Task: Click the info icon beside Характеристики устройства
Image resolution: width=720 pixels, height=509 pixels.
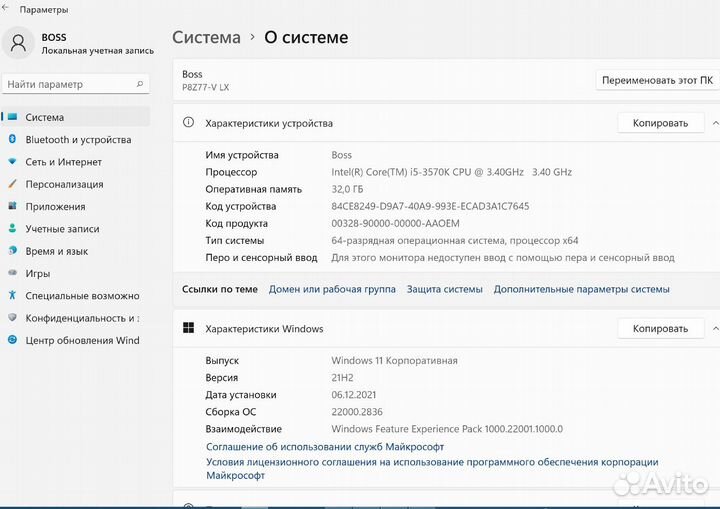Action: [188, 122]
